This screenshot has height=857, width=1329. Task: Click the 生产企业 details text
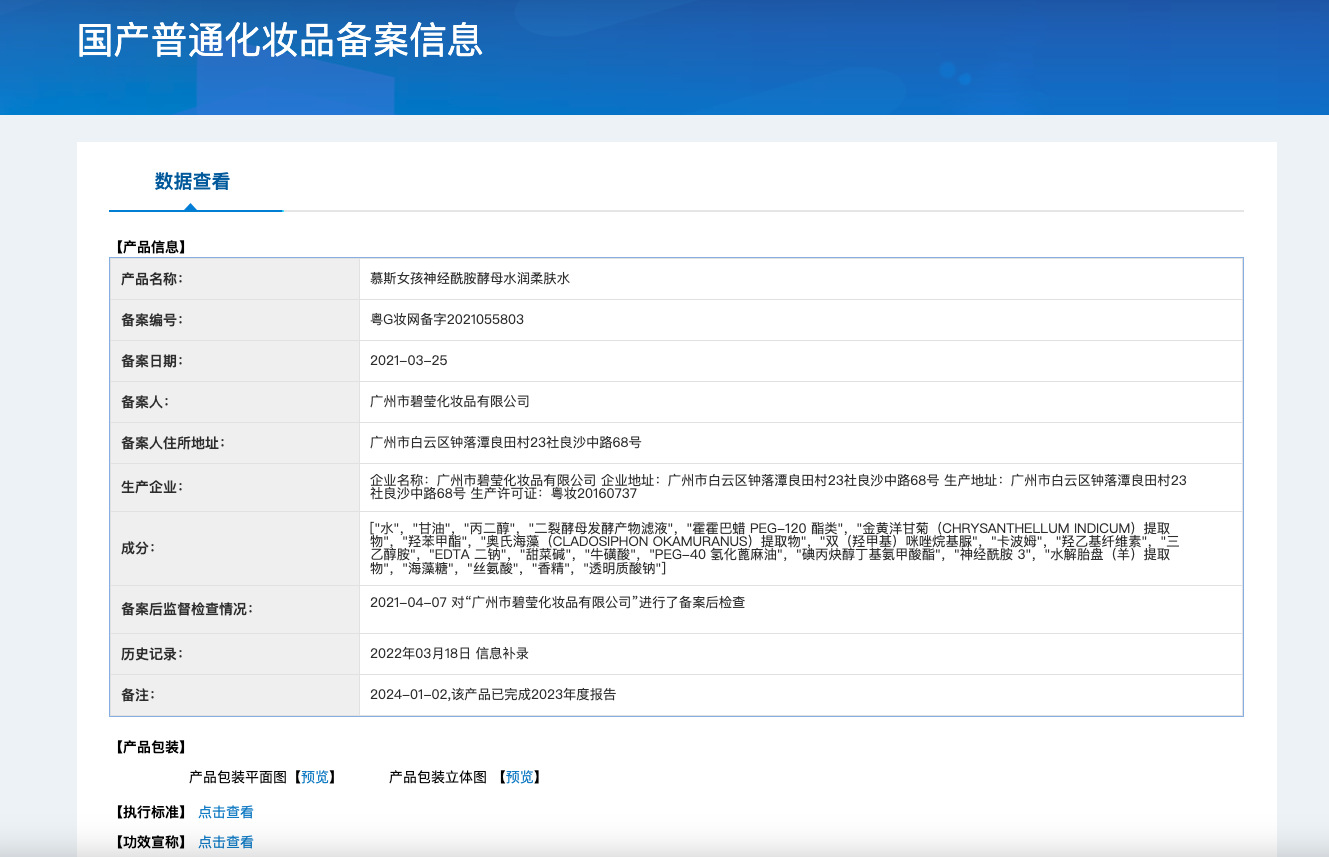point(778,487)
